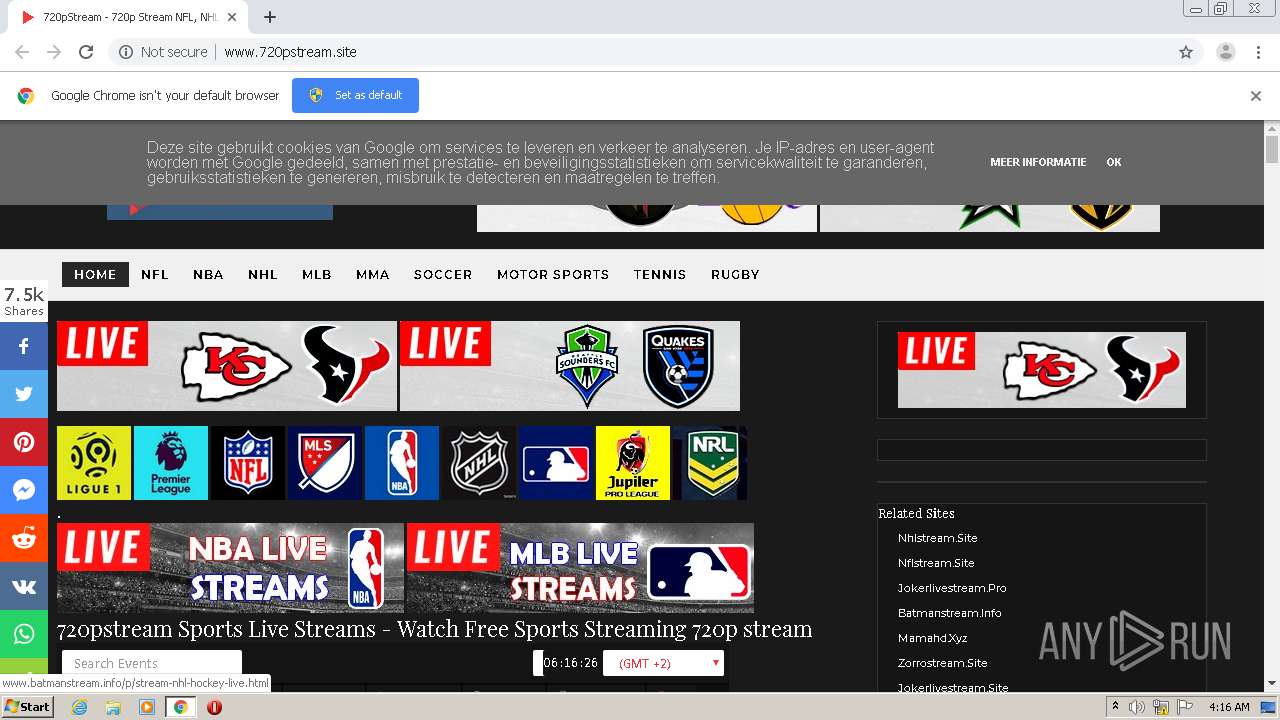
Task: Open a new Chrome tab
Action: (270, 17)
